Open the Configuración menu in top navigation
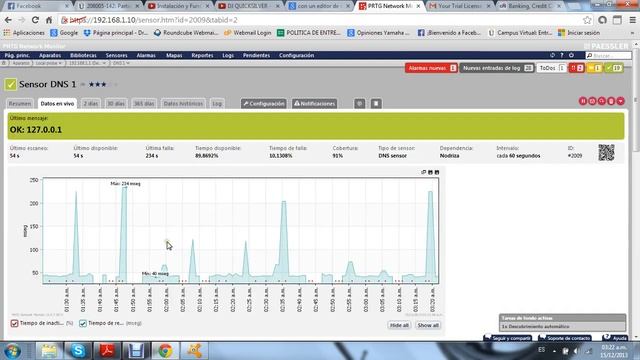 coord(296,55)
